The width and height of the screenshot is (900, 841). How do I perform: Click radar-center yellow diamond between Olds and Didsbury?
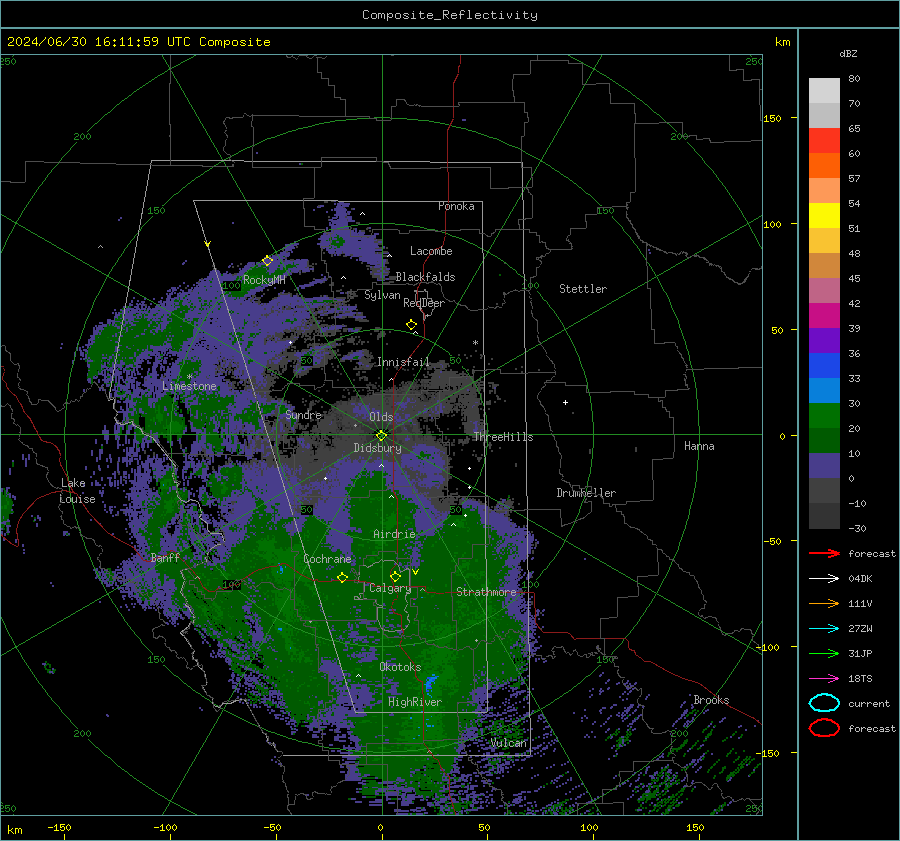pyautogui.click(x=382, y=435)
